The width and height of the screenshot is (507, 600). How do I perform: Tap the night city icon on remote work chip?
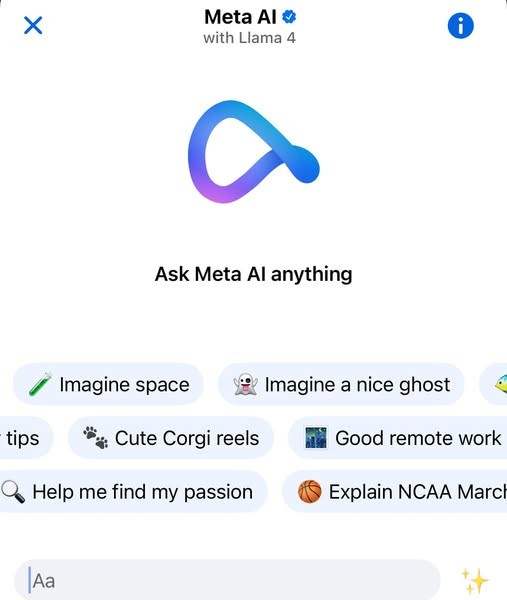[x=316, y=438]
